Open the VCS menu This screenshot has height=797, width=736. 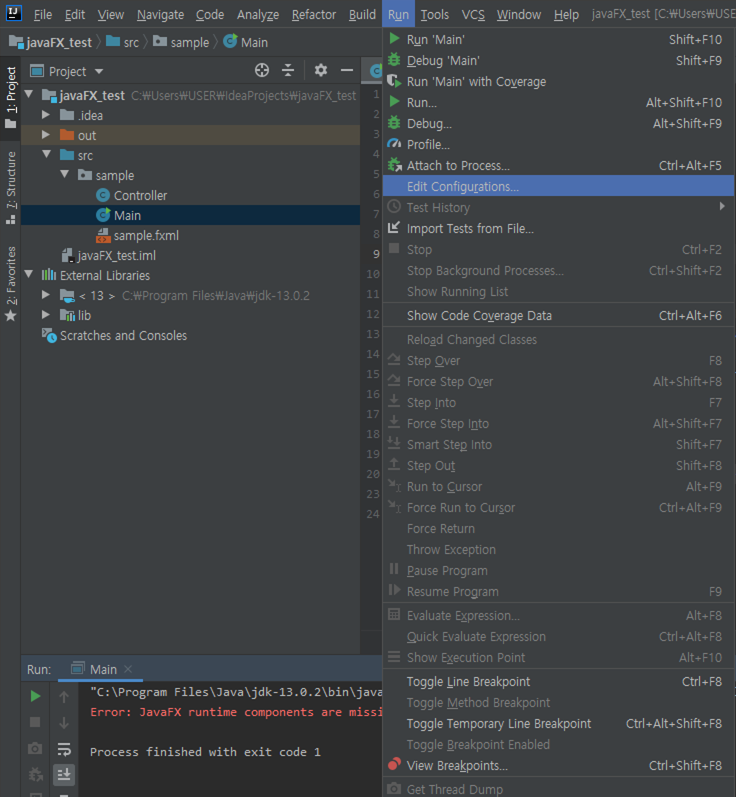pos(473,15)
